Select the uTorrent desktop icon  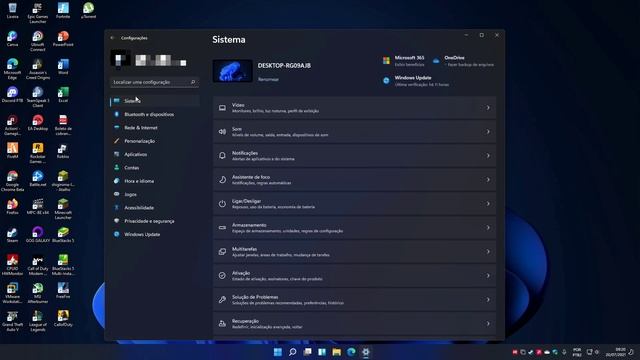89,11
